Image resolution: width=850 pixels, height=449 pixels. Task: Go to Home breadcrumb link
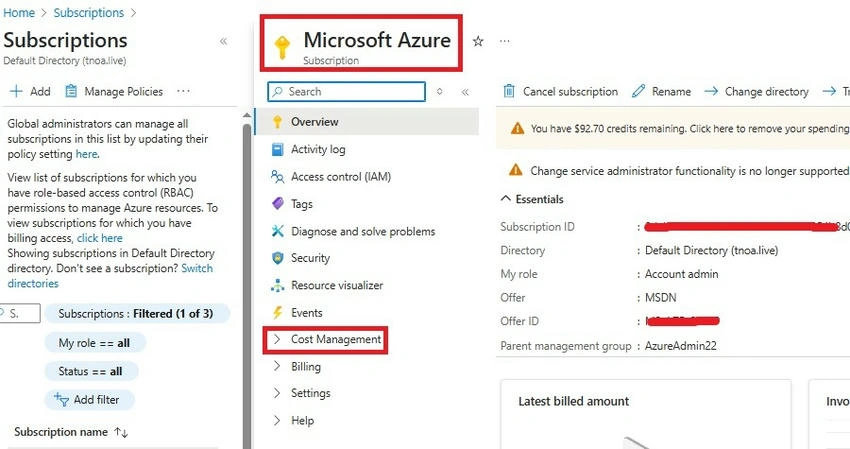click(x=19, y=12)
